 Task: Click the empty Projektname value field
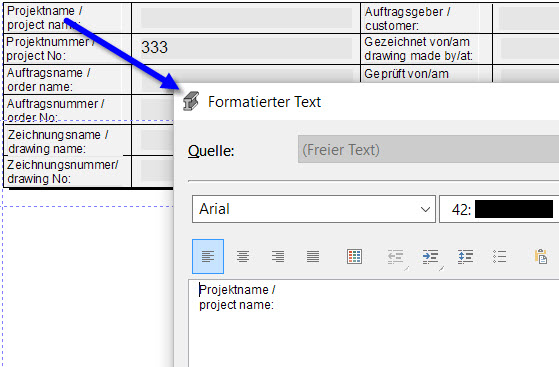(246, 18)
